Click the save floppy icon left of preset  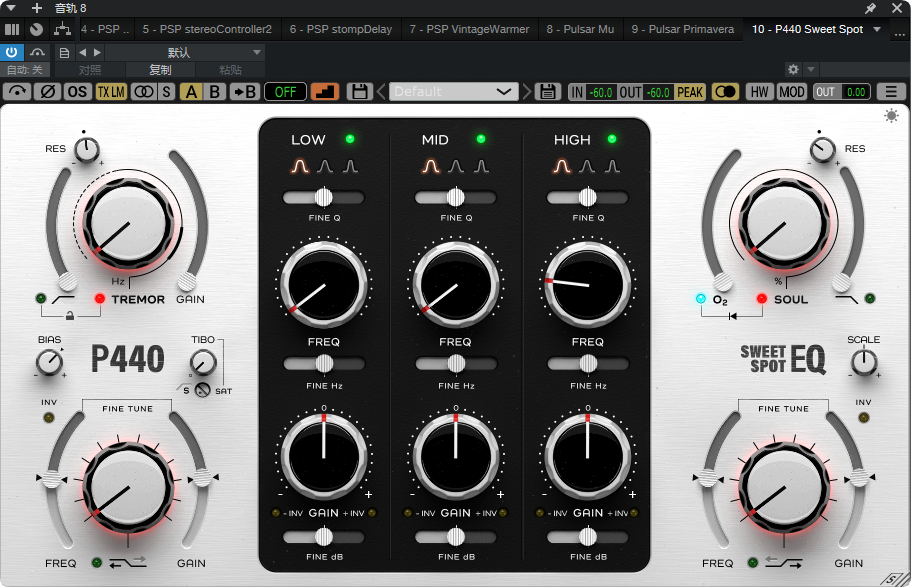pyautogui.click(x=360, y=92)
